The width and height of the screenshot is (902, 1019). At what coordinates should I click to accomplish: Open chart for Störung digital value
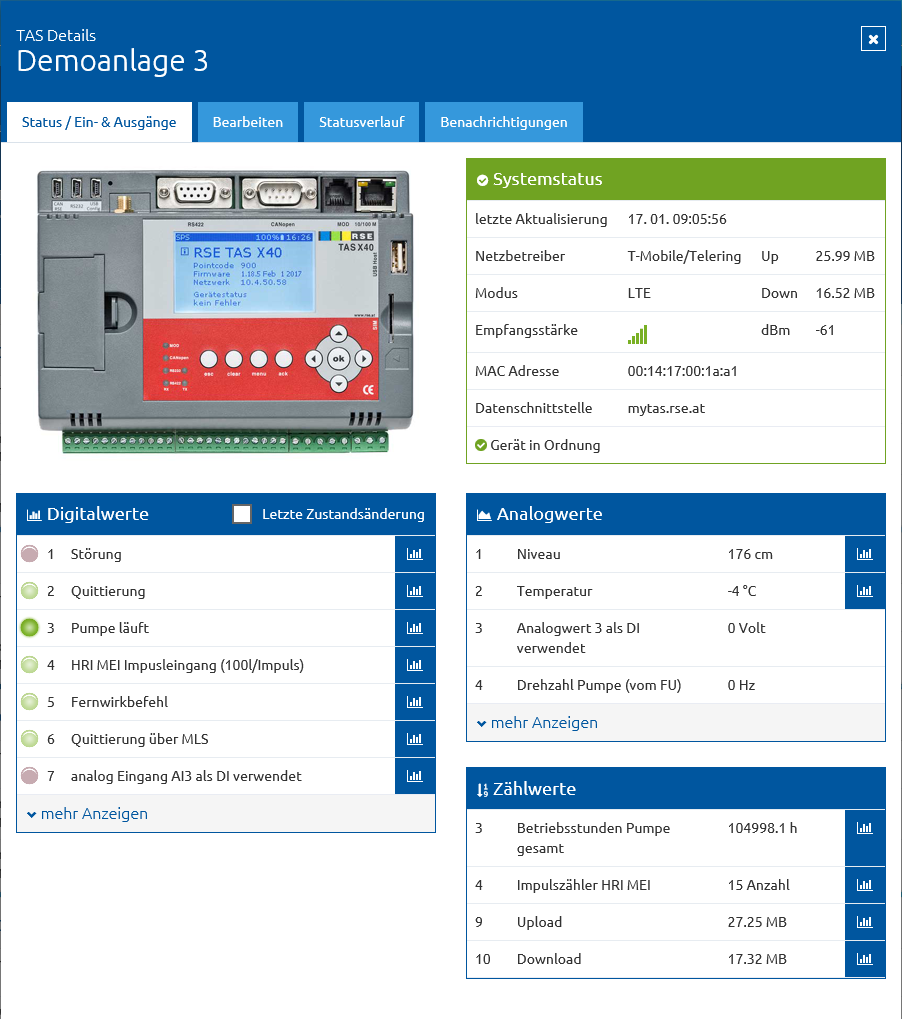(x=415, y=554)
